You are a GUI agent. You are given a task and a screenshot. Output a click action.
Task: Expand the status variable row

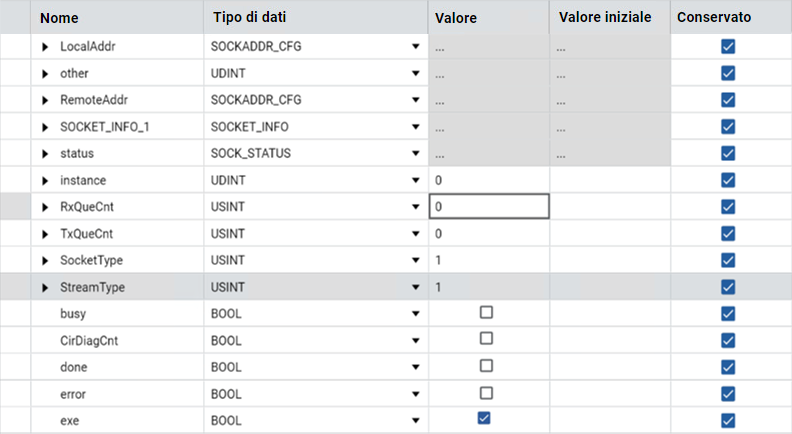(45, 153)
